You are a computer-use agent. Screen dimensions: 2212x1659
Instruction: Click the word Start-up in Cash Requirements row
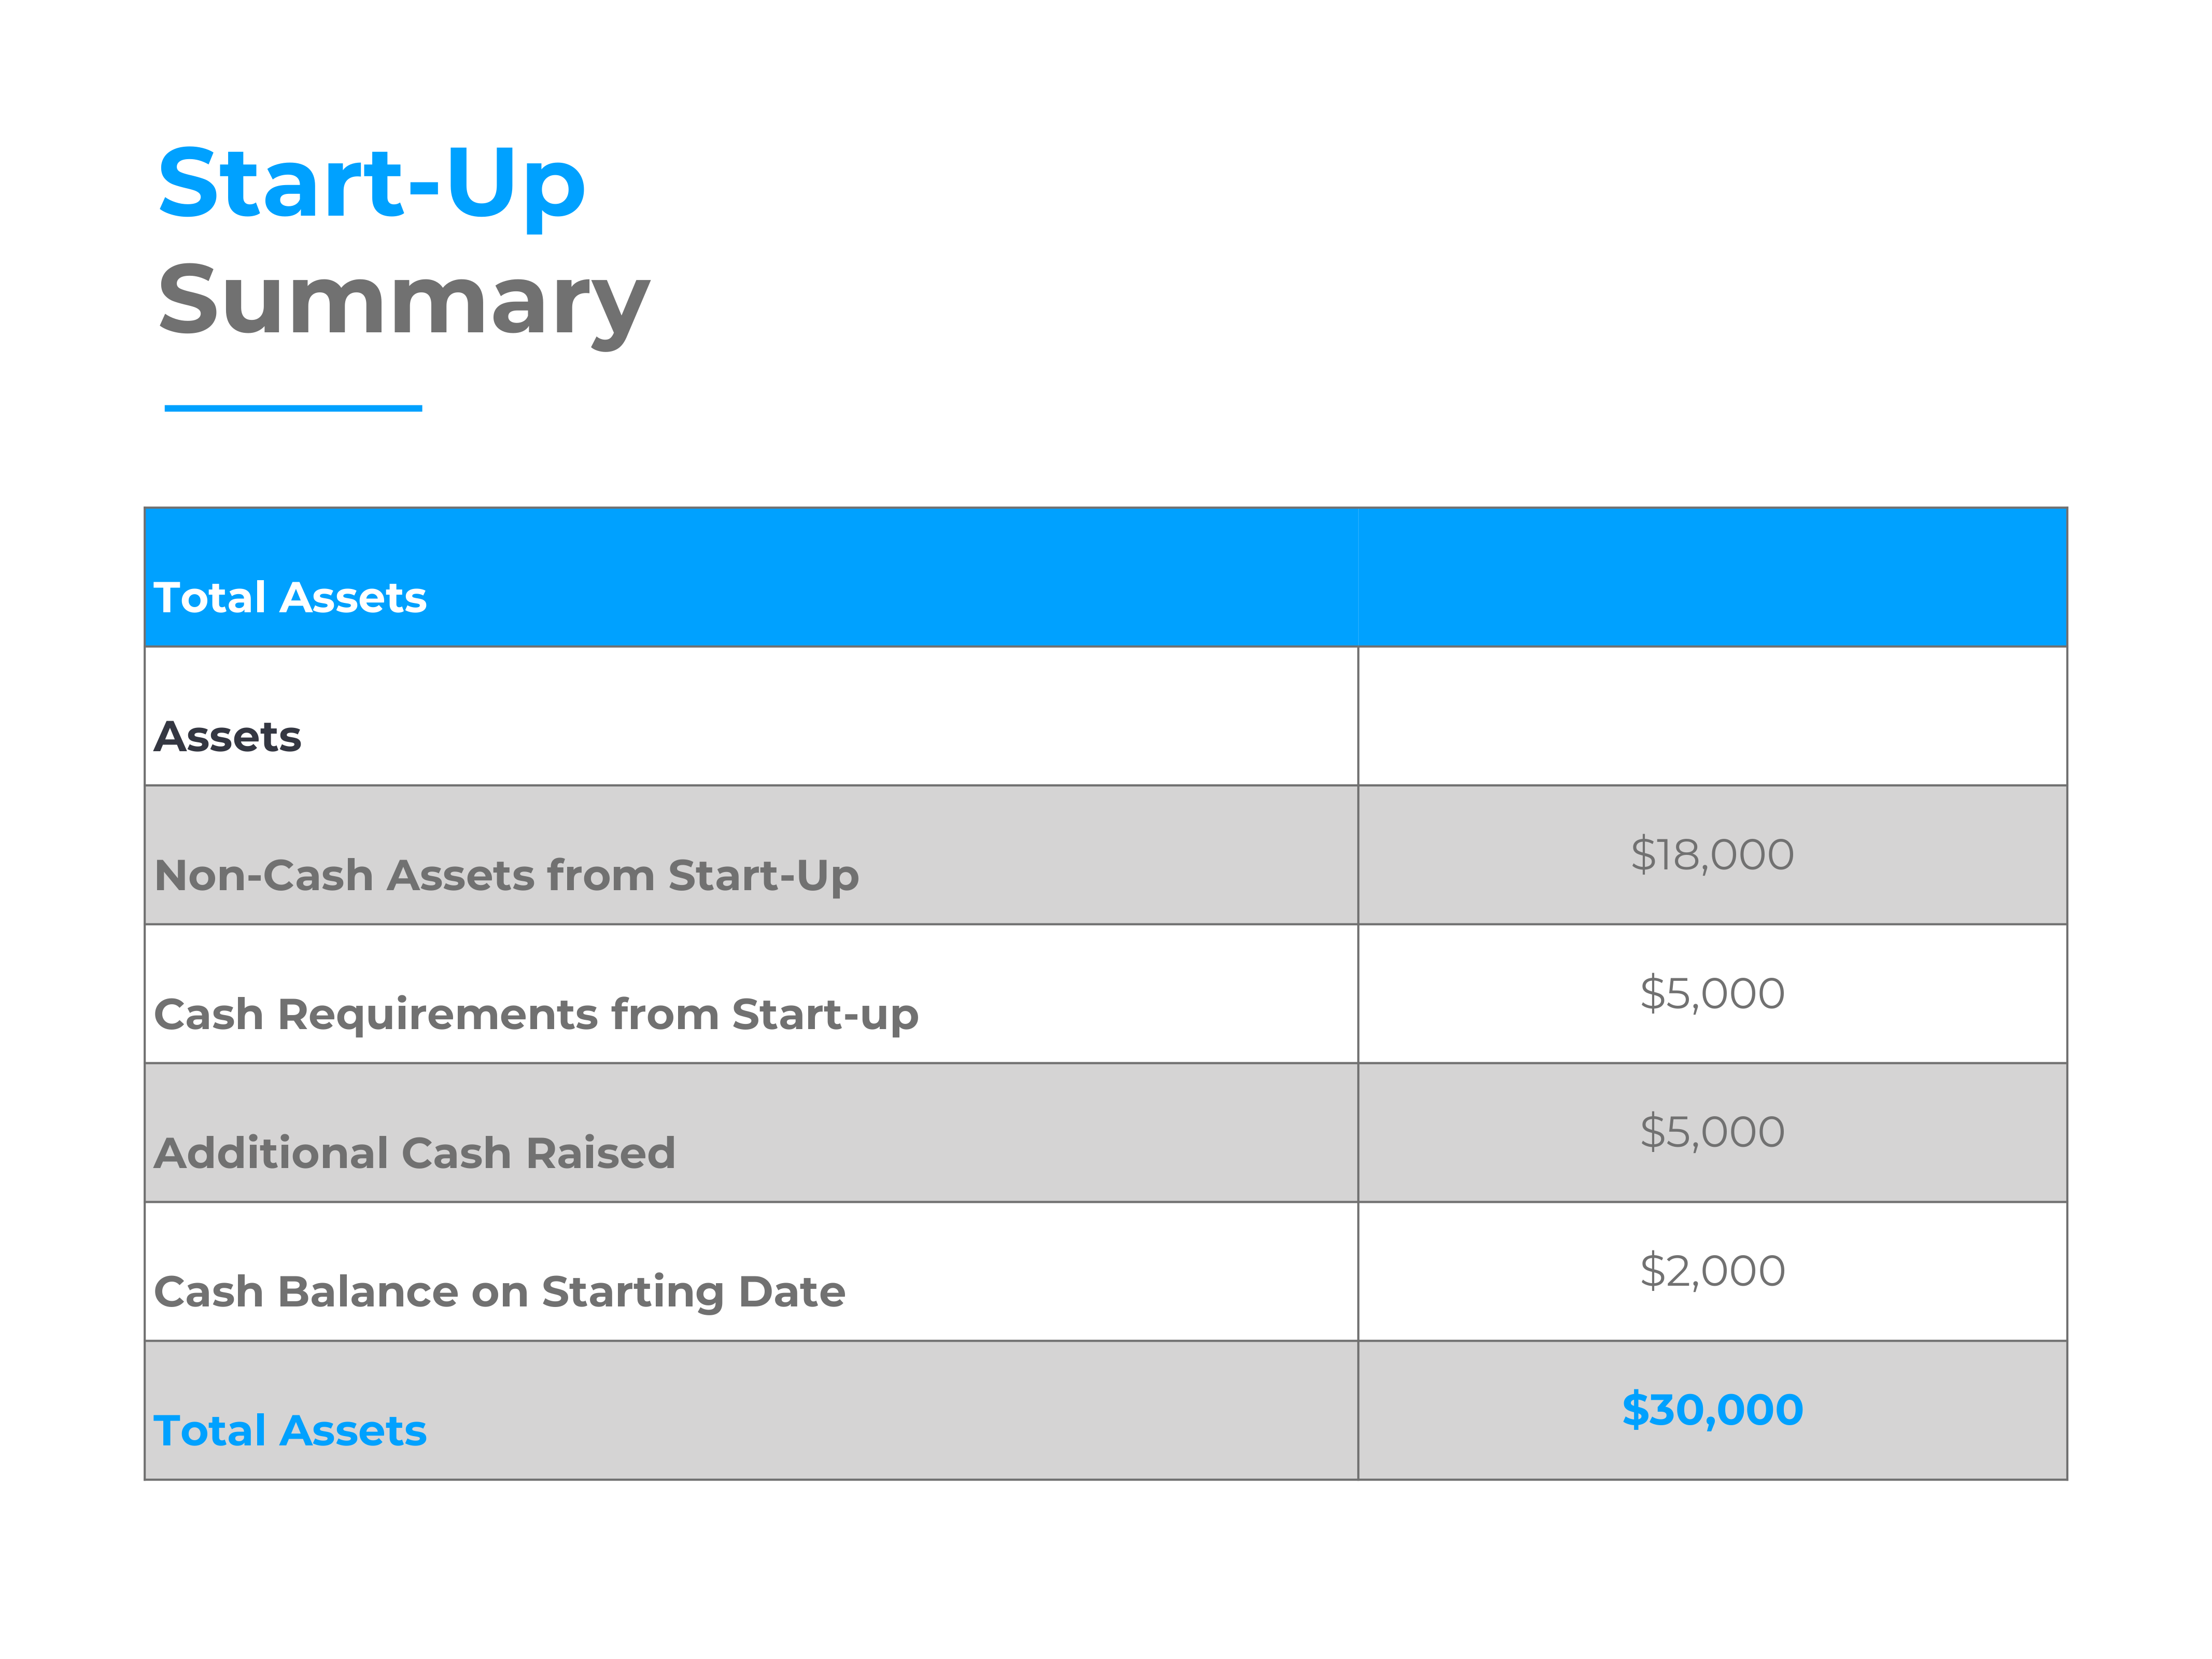pyautogui.click(x=825, y=1016)
